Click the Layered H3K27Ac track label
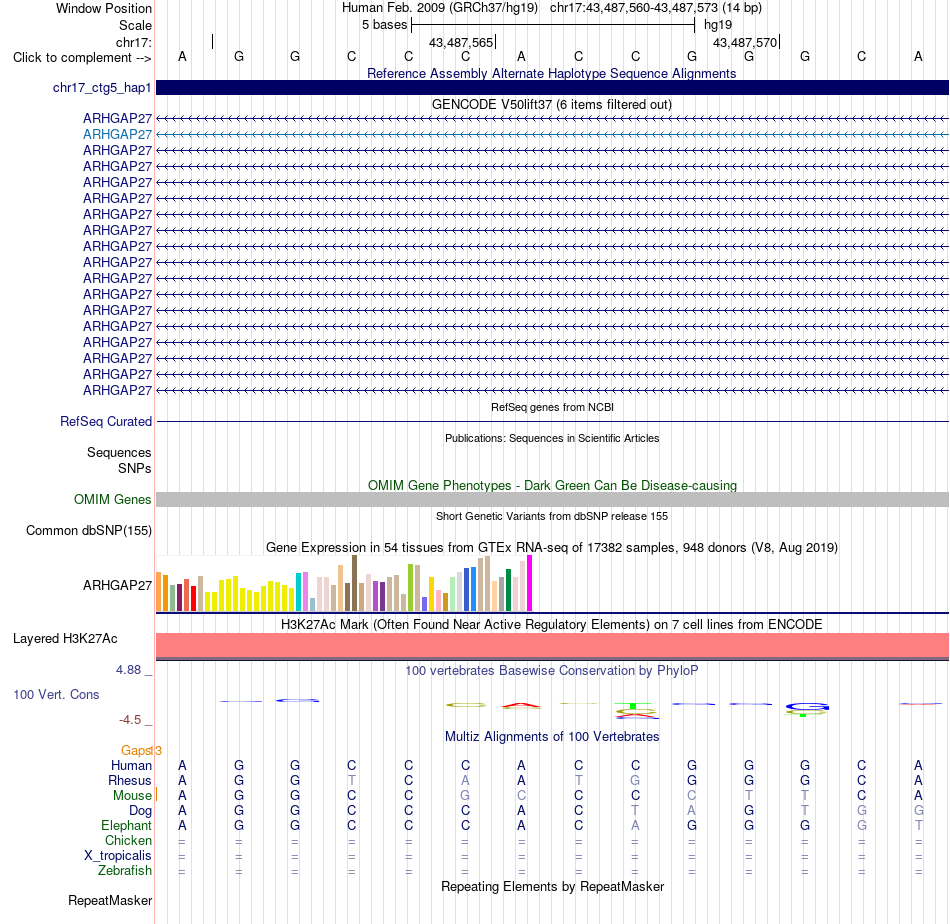 (x=65, y=639)
